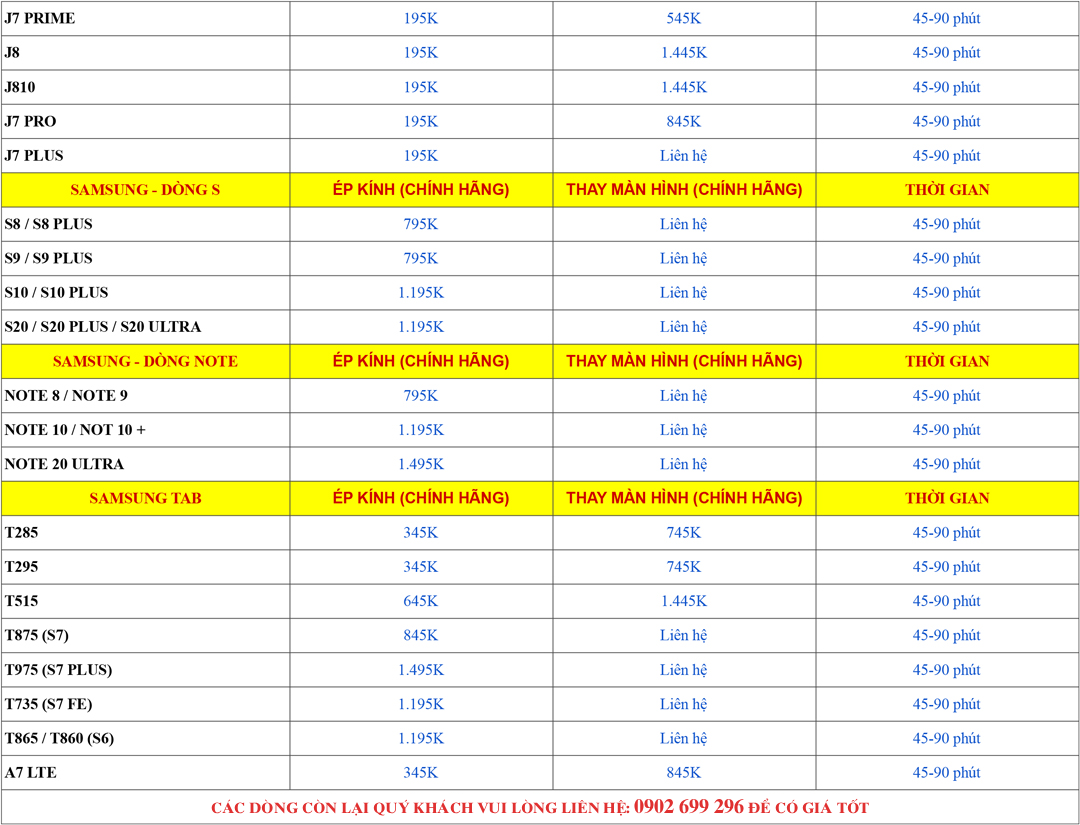Click 795K price for S9 / S9 PLUS
The image size is (1080, 825).
click(420, 258)
